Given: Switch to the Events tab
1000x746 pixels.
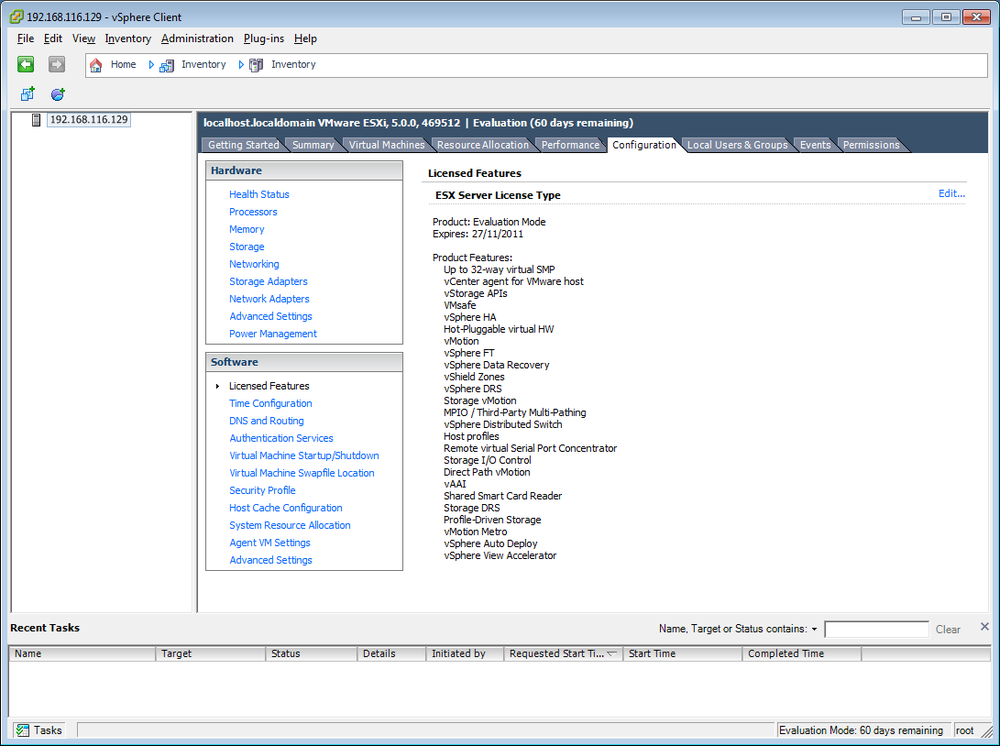Looking at the screenshot, I should coord(815,145).
